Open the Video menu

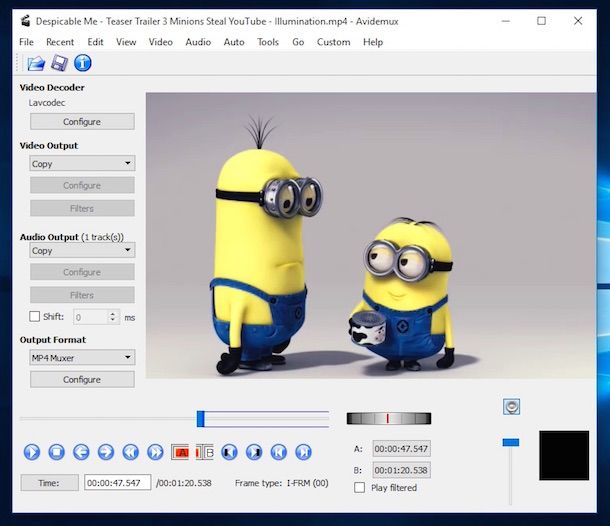(161, 42)
